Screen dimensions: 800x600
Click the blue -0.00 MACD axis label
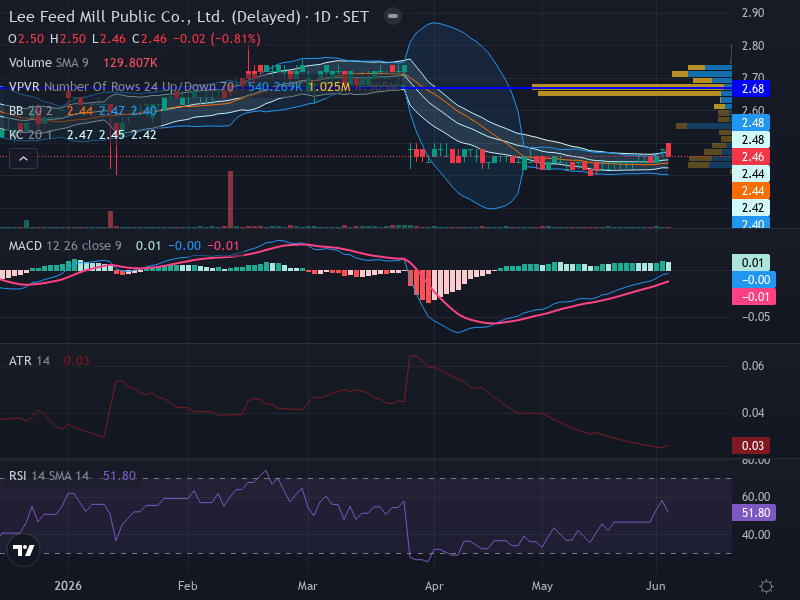(754, 280)
